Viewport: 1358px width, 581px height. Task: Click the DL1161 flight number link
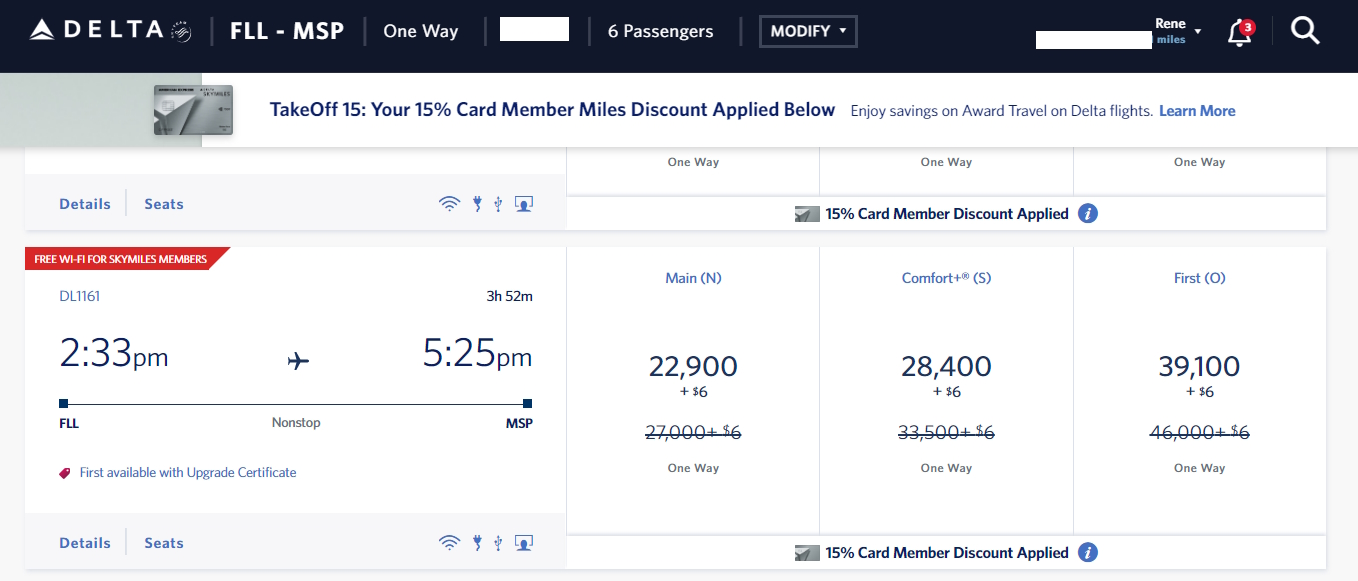(x=80, y=296)
